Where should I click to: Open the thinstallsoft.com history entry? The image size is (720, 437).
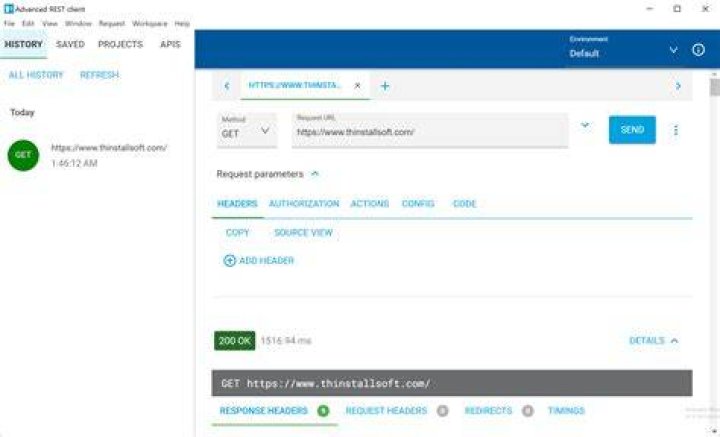(x=109, y=155)
